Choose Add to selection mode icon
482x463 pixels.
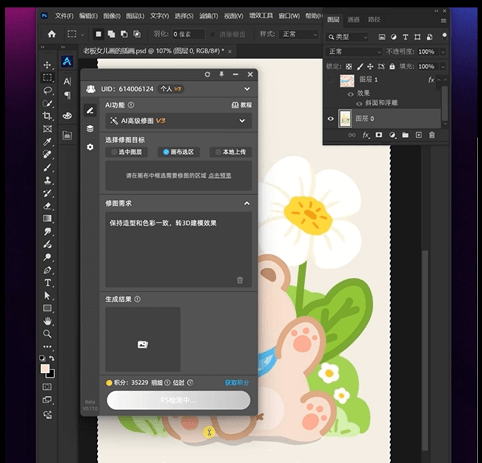click(111, 34)
